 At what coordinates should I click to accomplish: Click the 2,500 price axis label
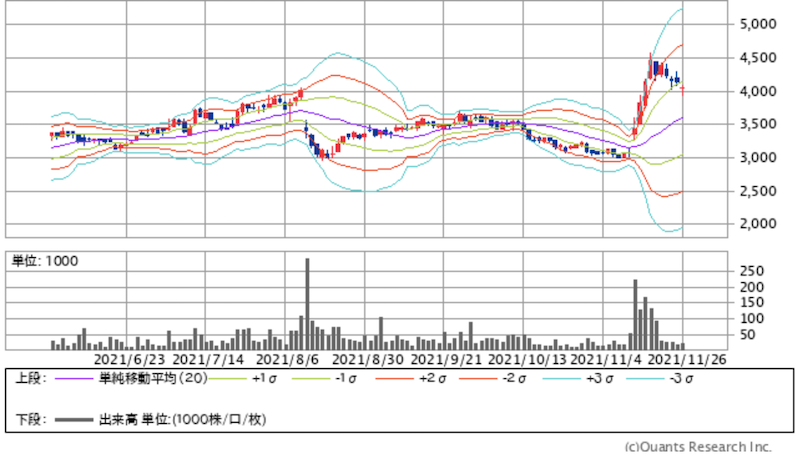click(758, 191)
